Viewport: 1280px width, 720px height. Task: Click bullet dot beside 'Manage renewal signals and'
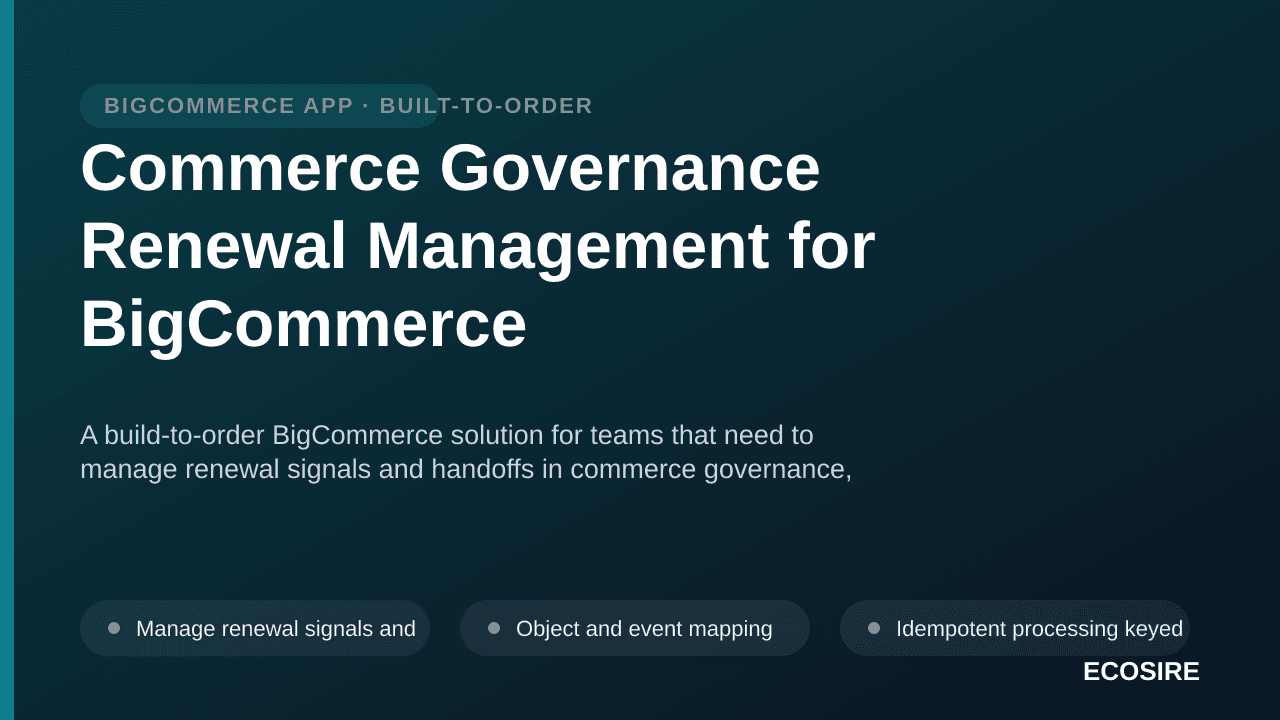click(114, 628)
